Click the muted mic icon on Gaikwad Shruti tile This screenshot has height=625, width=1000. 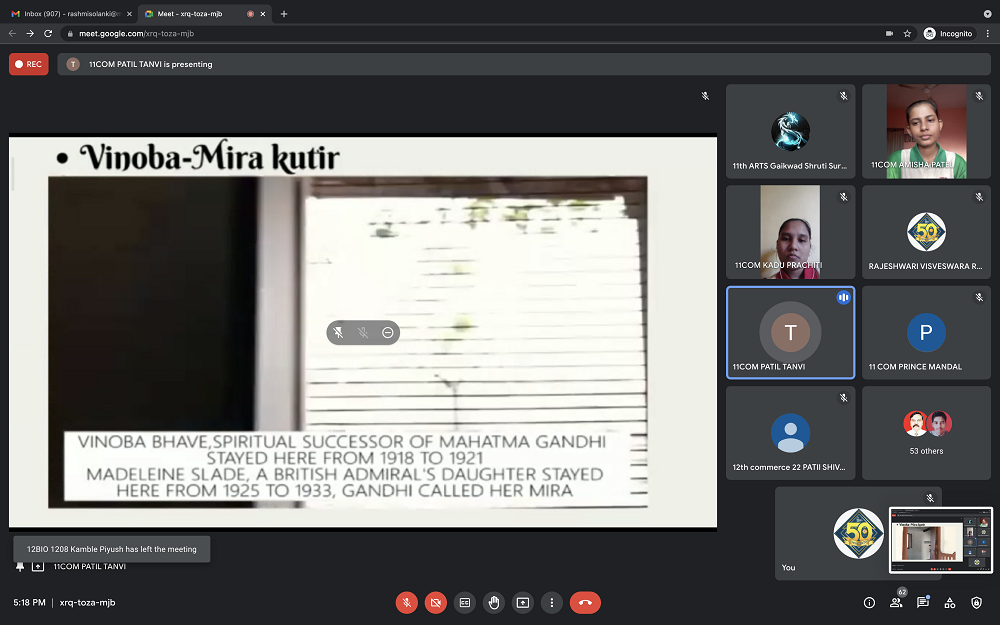point(843,96)
